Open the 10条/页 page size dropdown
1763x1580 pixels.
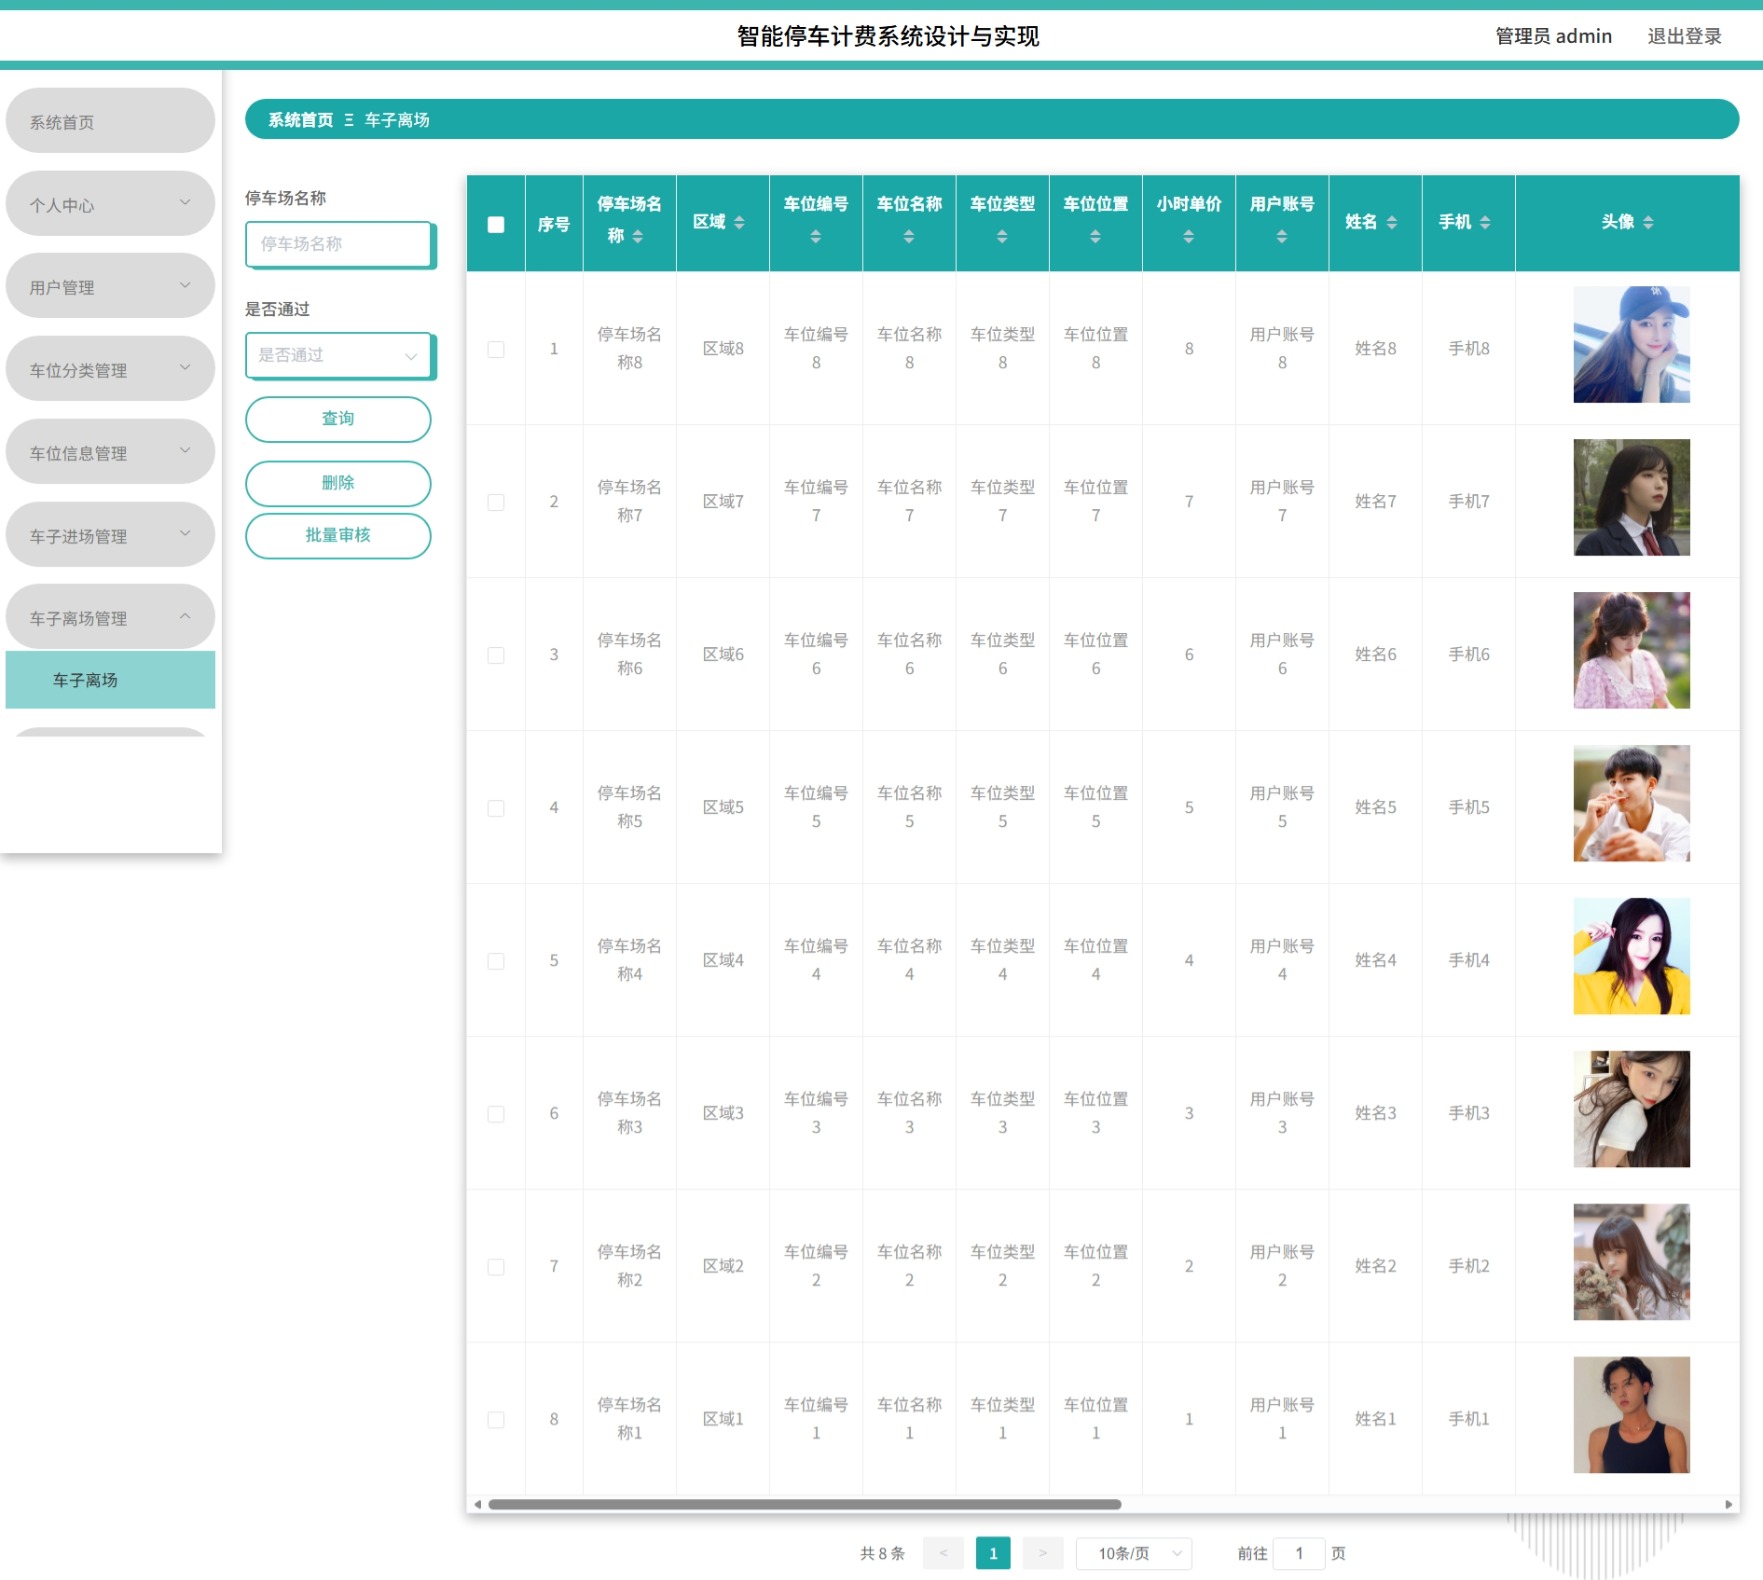pos(1134,1553)
